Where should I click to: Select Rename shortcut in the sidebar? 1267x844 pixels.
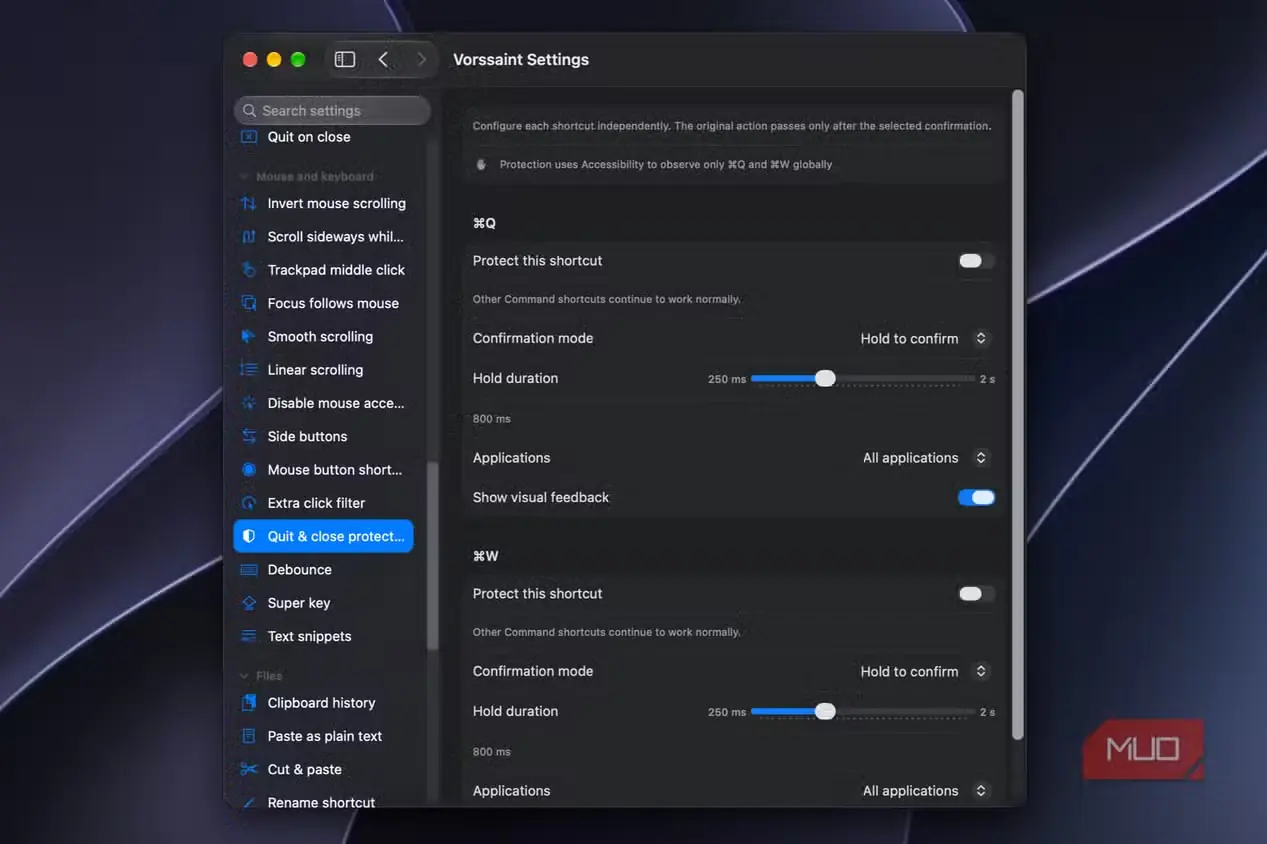point(323,802)
